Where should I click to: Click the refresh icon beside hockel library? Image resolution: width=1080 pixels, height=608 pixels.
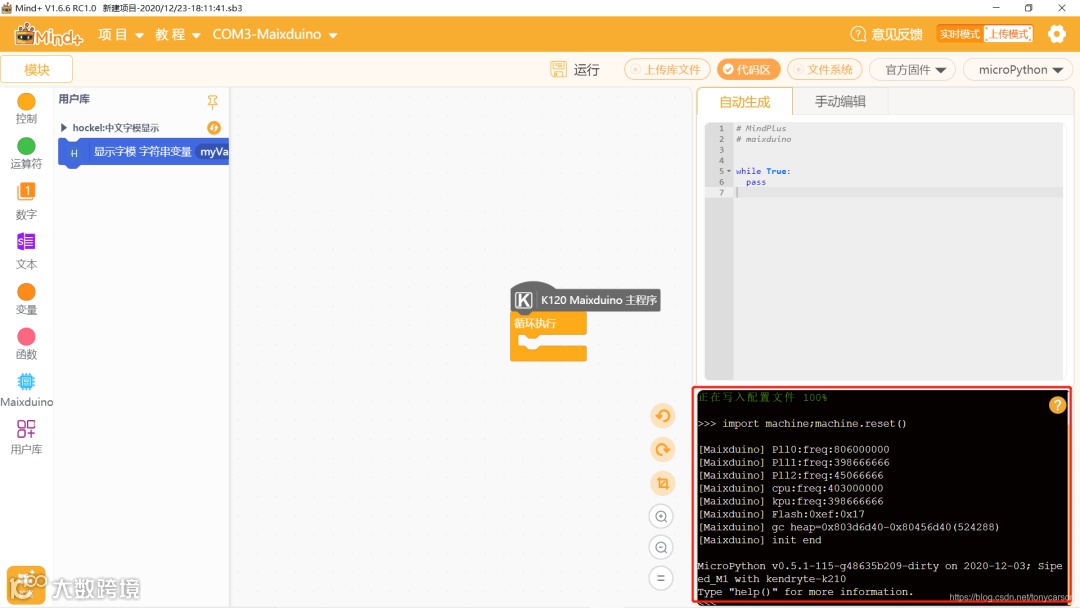click(x=214, y=127)
